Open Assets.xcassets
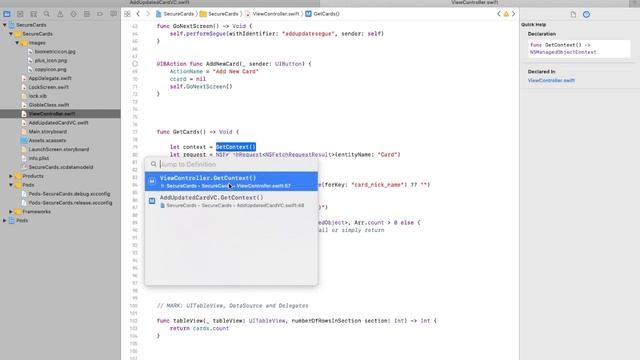Viewport: 640px width, 360px height. point(47,140)
